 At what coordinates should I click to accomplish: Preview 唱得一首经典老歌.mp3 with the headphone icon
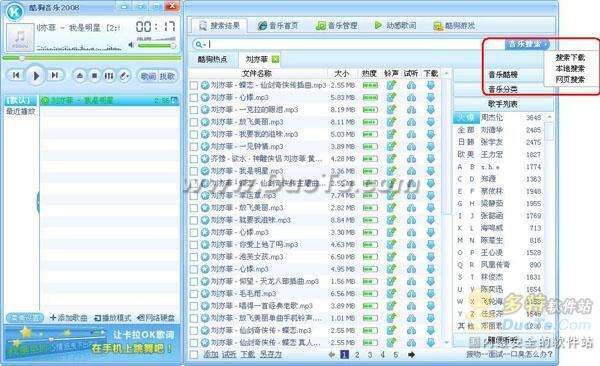(x=411, y=306)
